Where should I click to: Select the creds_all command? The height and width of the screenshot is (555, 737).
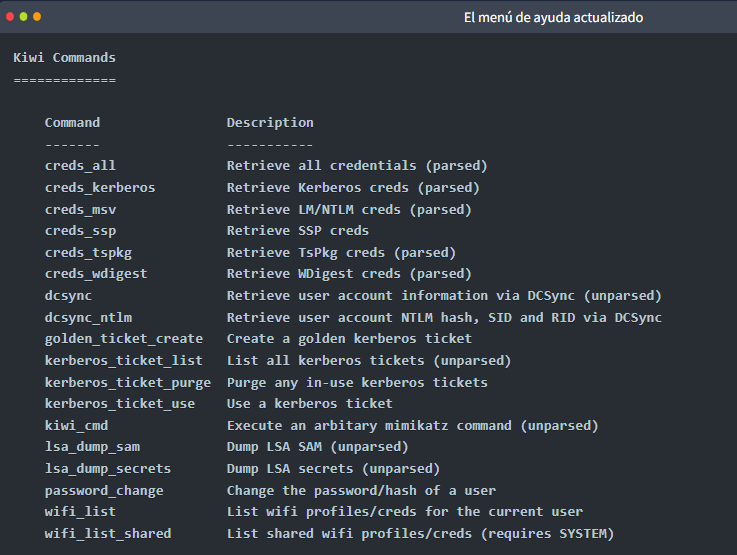pyautogui.click(x=80, y=165)
